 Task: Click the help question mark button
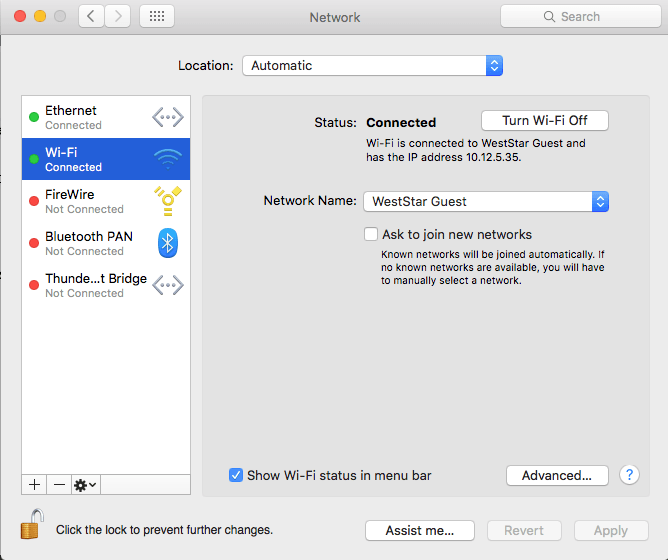[x=629, y=475]
